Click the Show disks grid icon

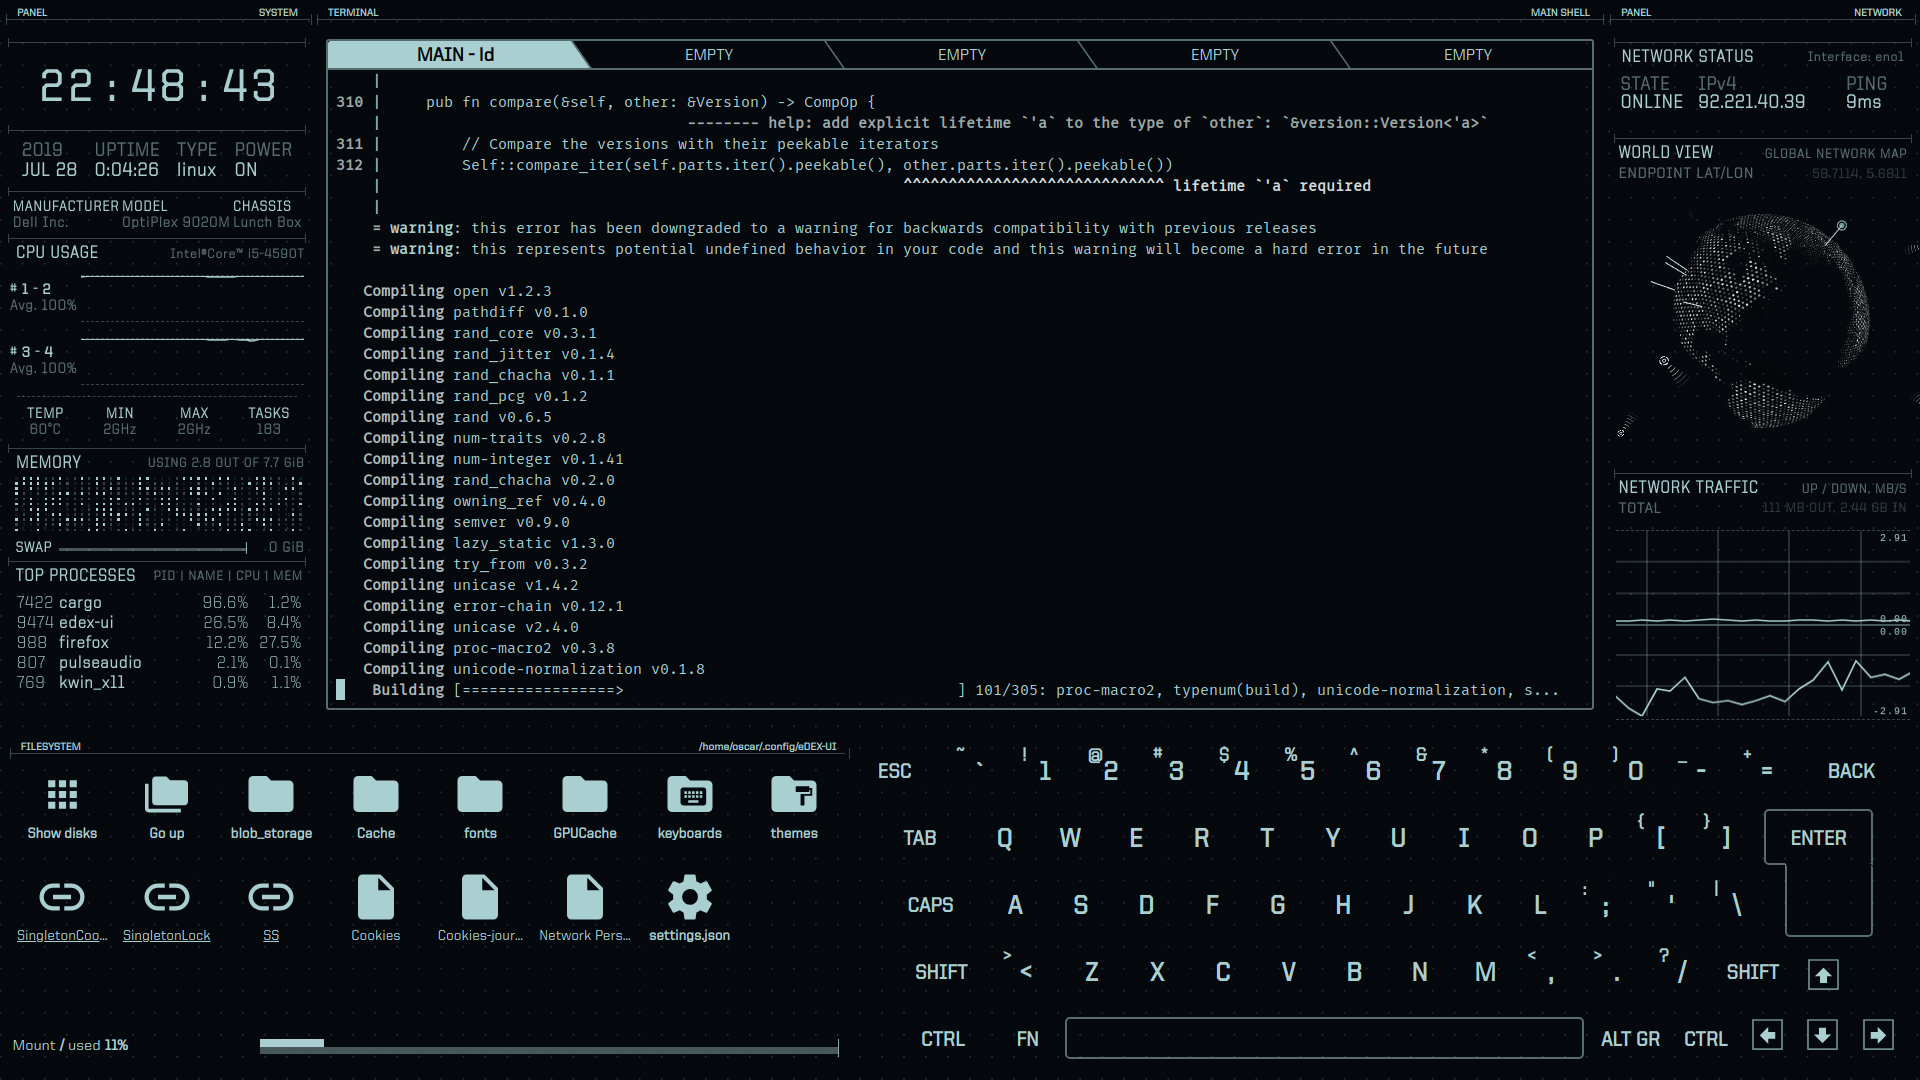tap(62, 796)
